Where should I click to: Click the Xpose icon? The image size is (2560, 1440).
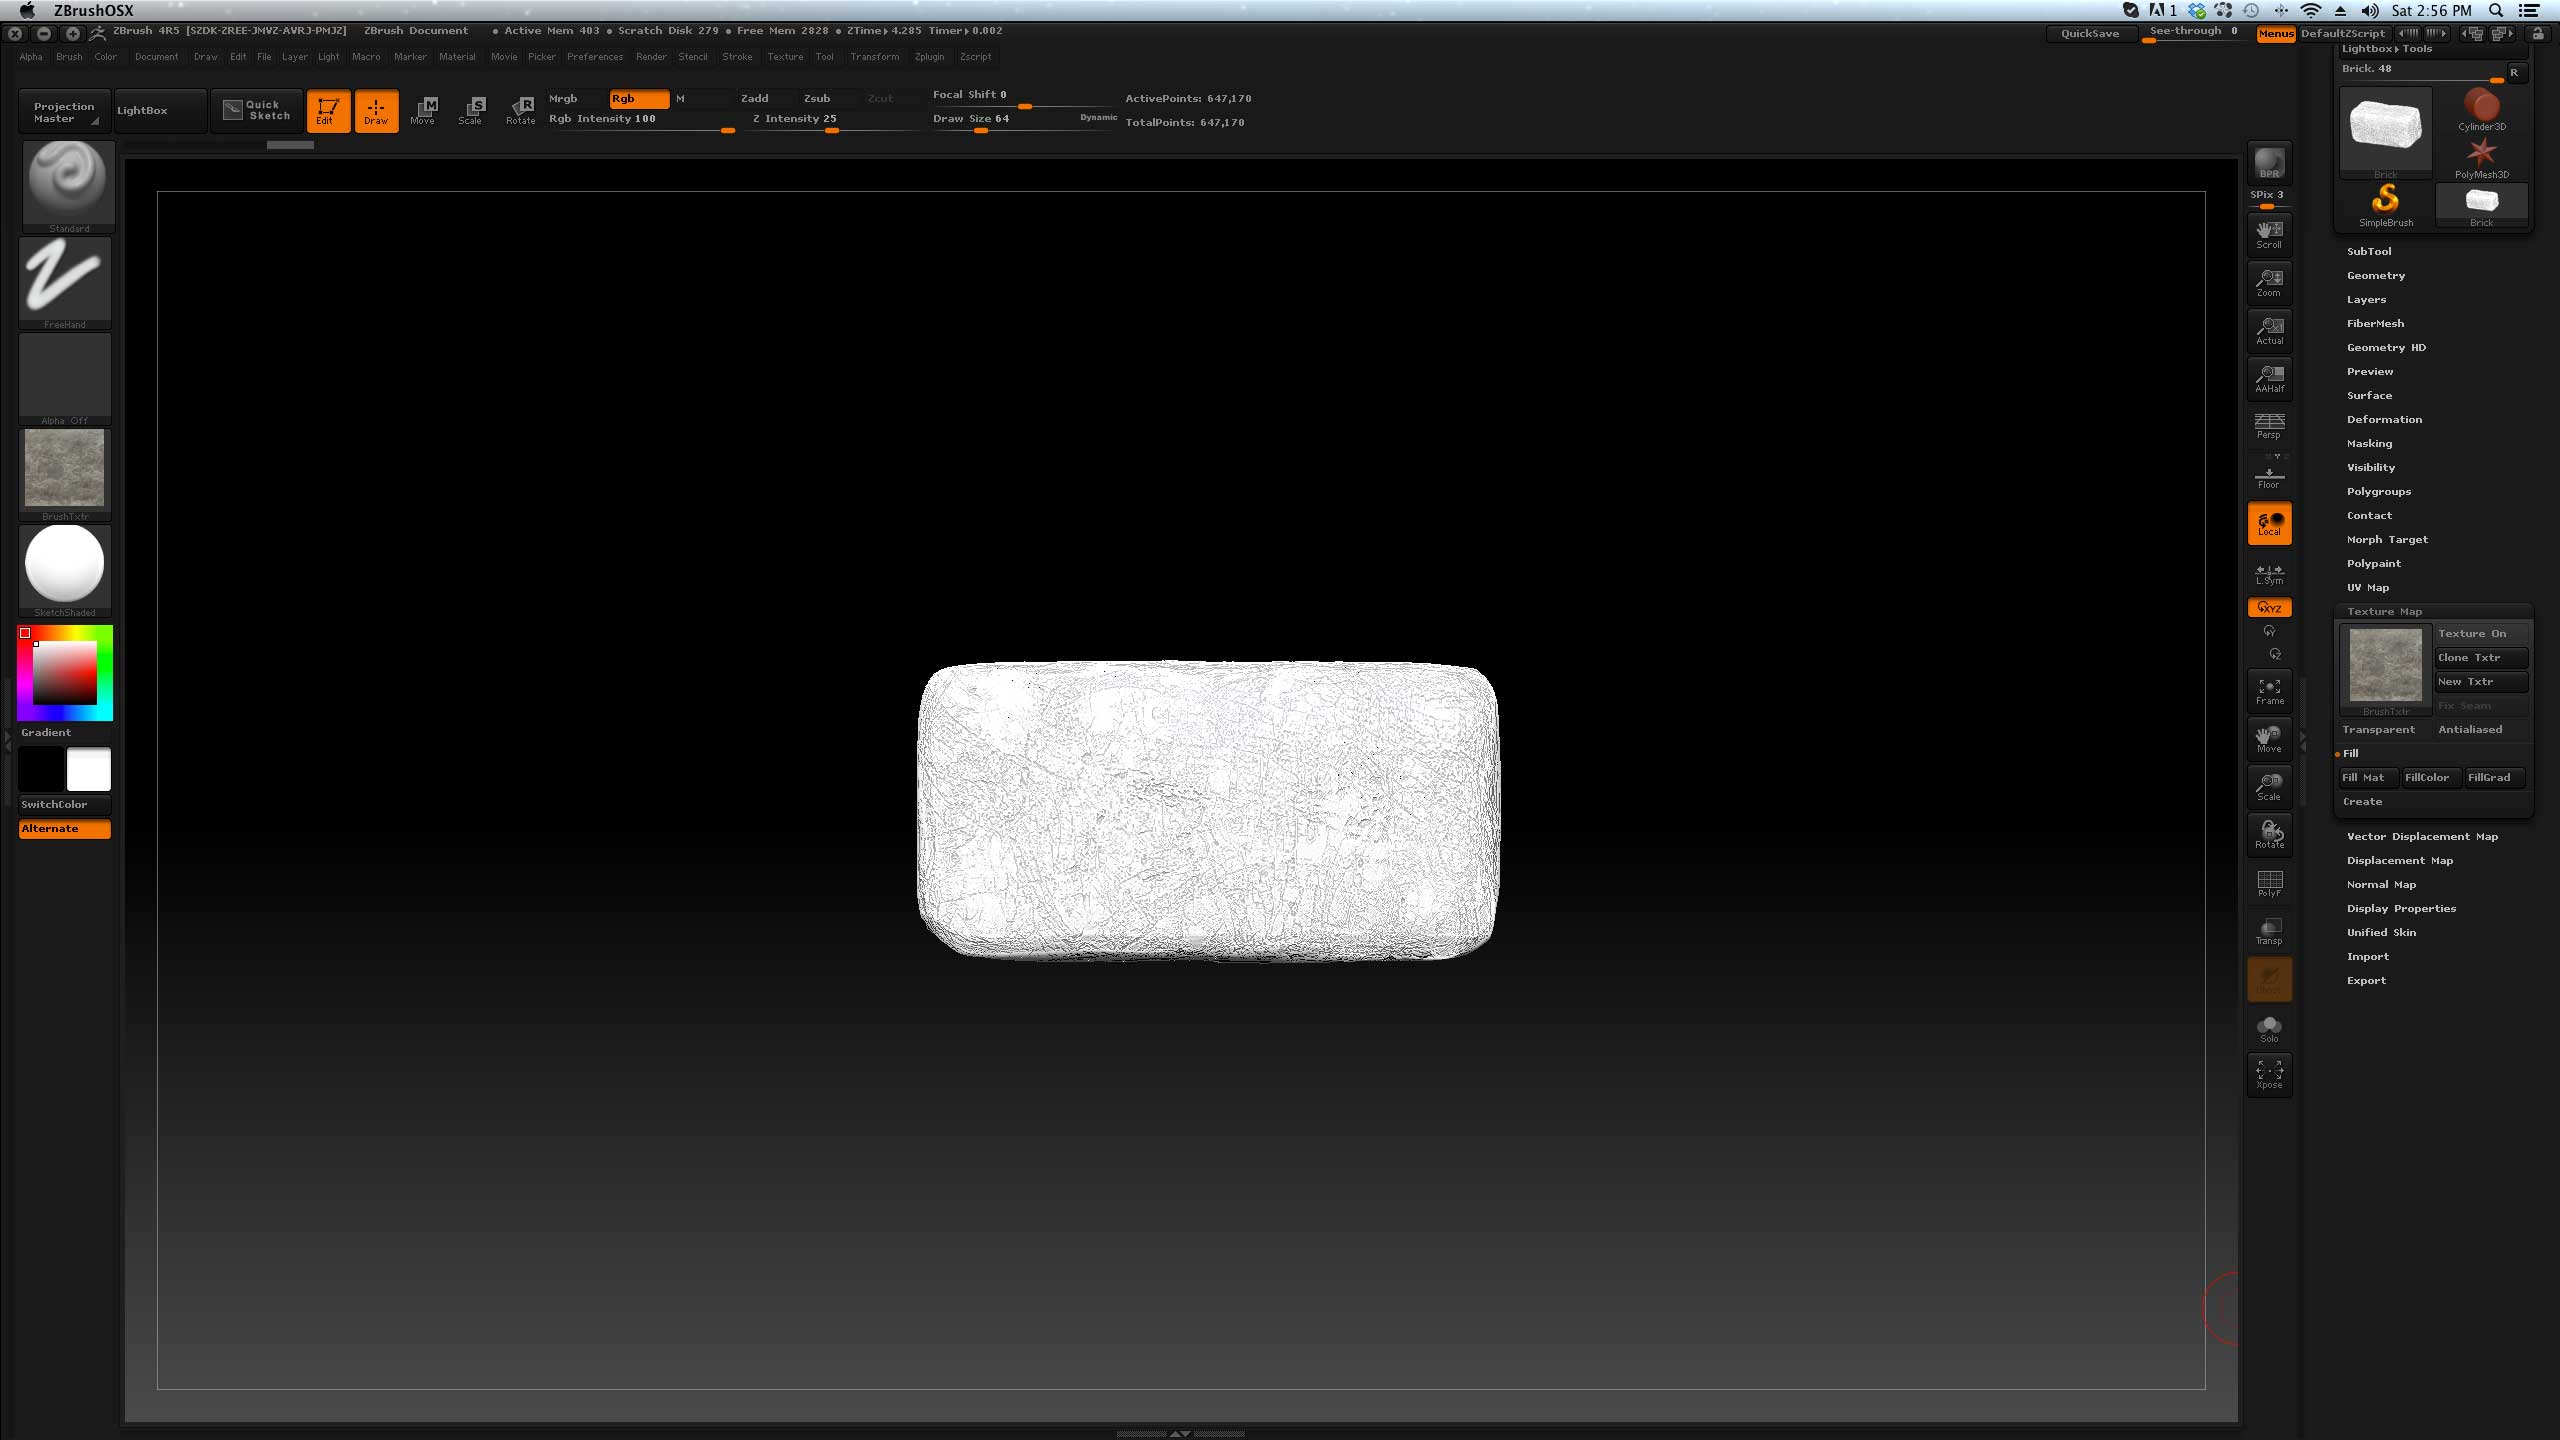click(x=2269, y=1075)
